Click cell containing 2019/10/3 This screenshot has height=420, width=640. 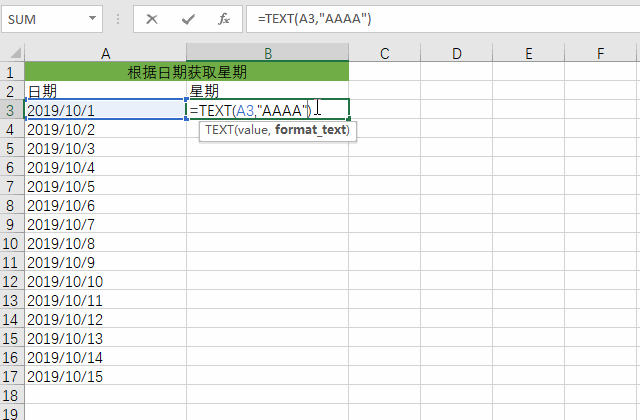tap(105, 148)
